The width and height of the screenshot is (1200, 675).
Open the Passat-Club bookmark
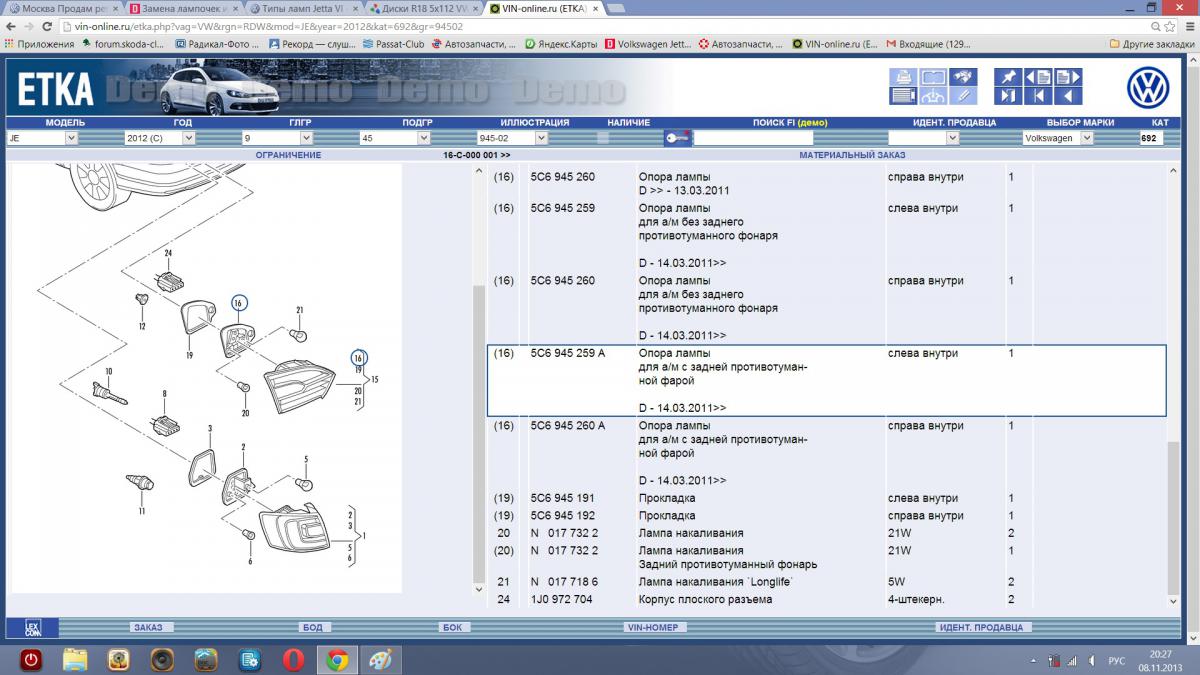pyautogui.click(x=394, y=44)
